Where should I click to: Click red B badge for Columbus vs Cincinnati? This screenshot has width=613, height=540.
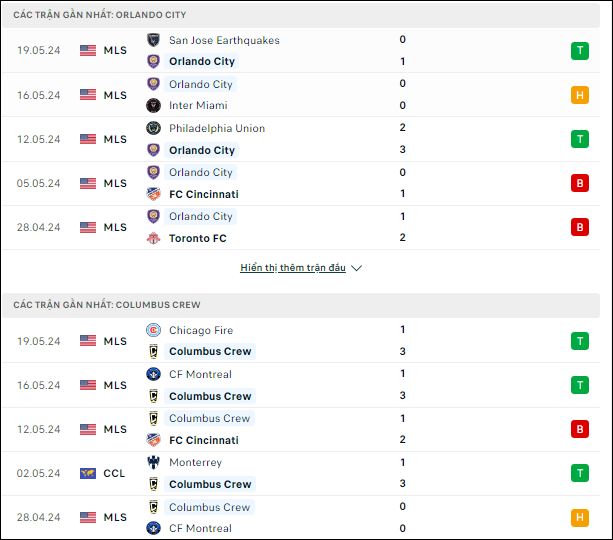(580, 429)
